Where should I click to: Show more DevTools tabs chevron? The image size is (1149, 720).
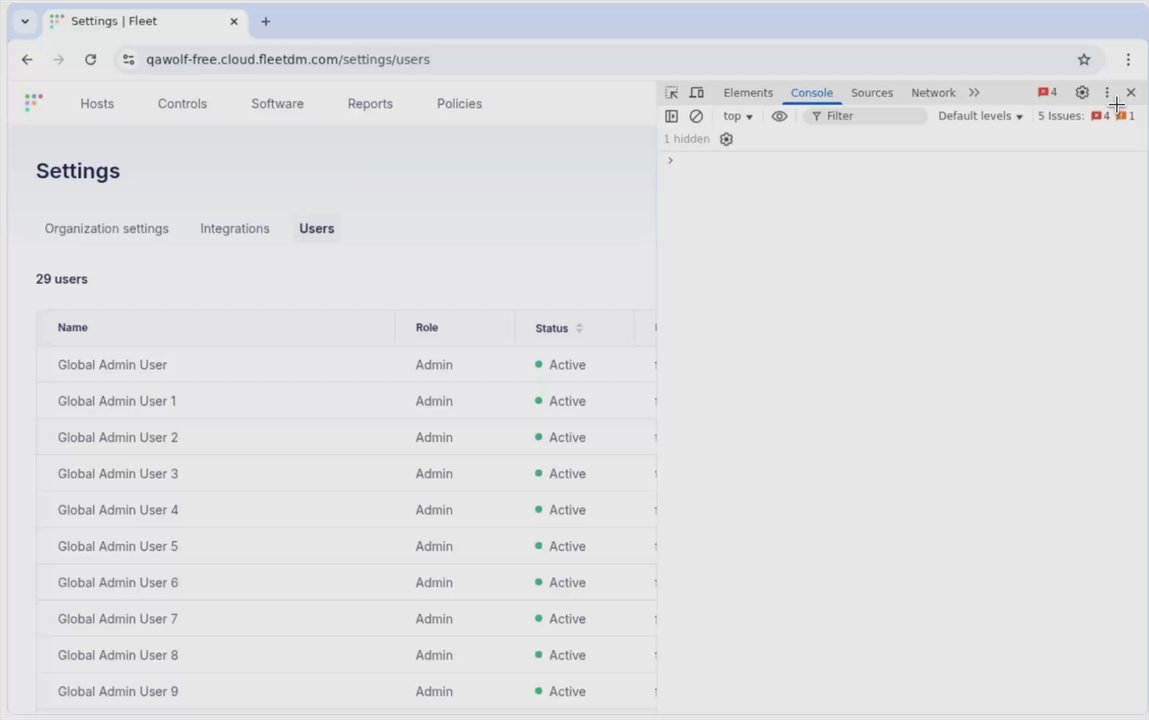coord(974,93)
